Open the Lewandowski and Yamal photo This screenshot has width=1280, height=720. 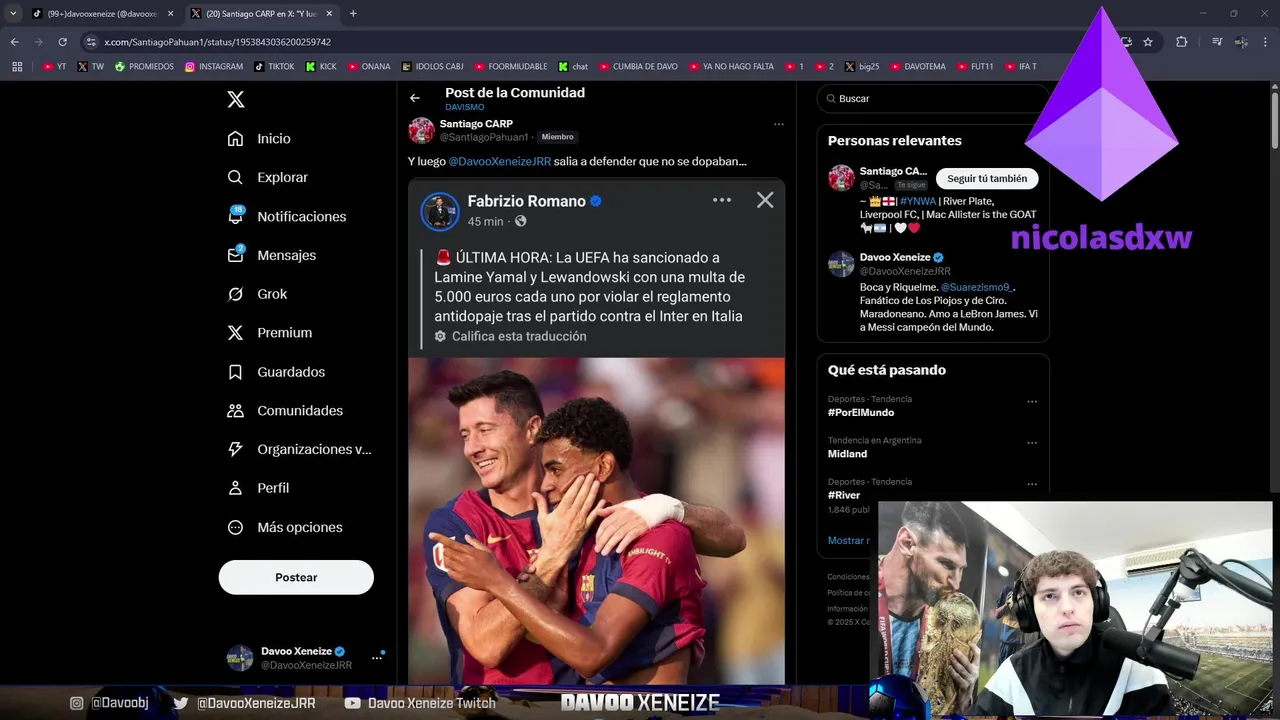[x=596, y=520]
